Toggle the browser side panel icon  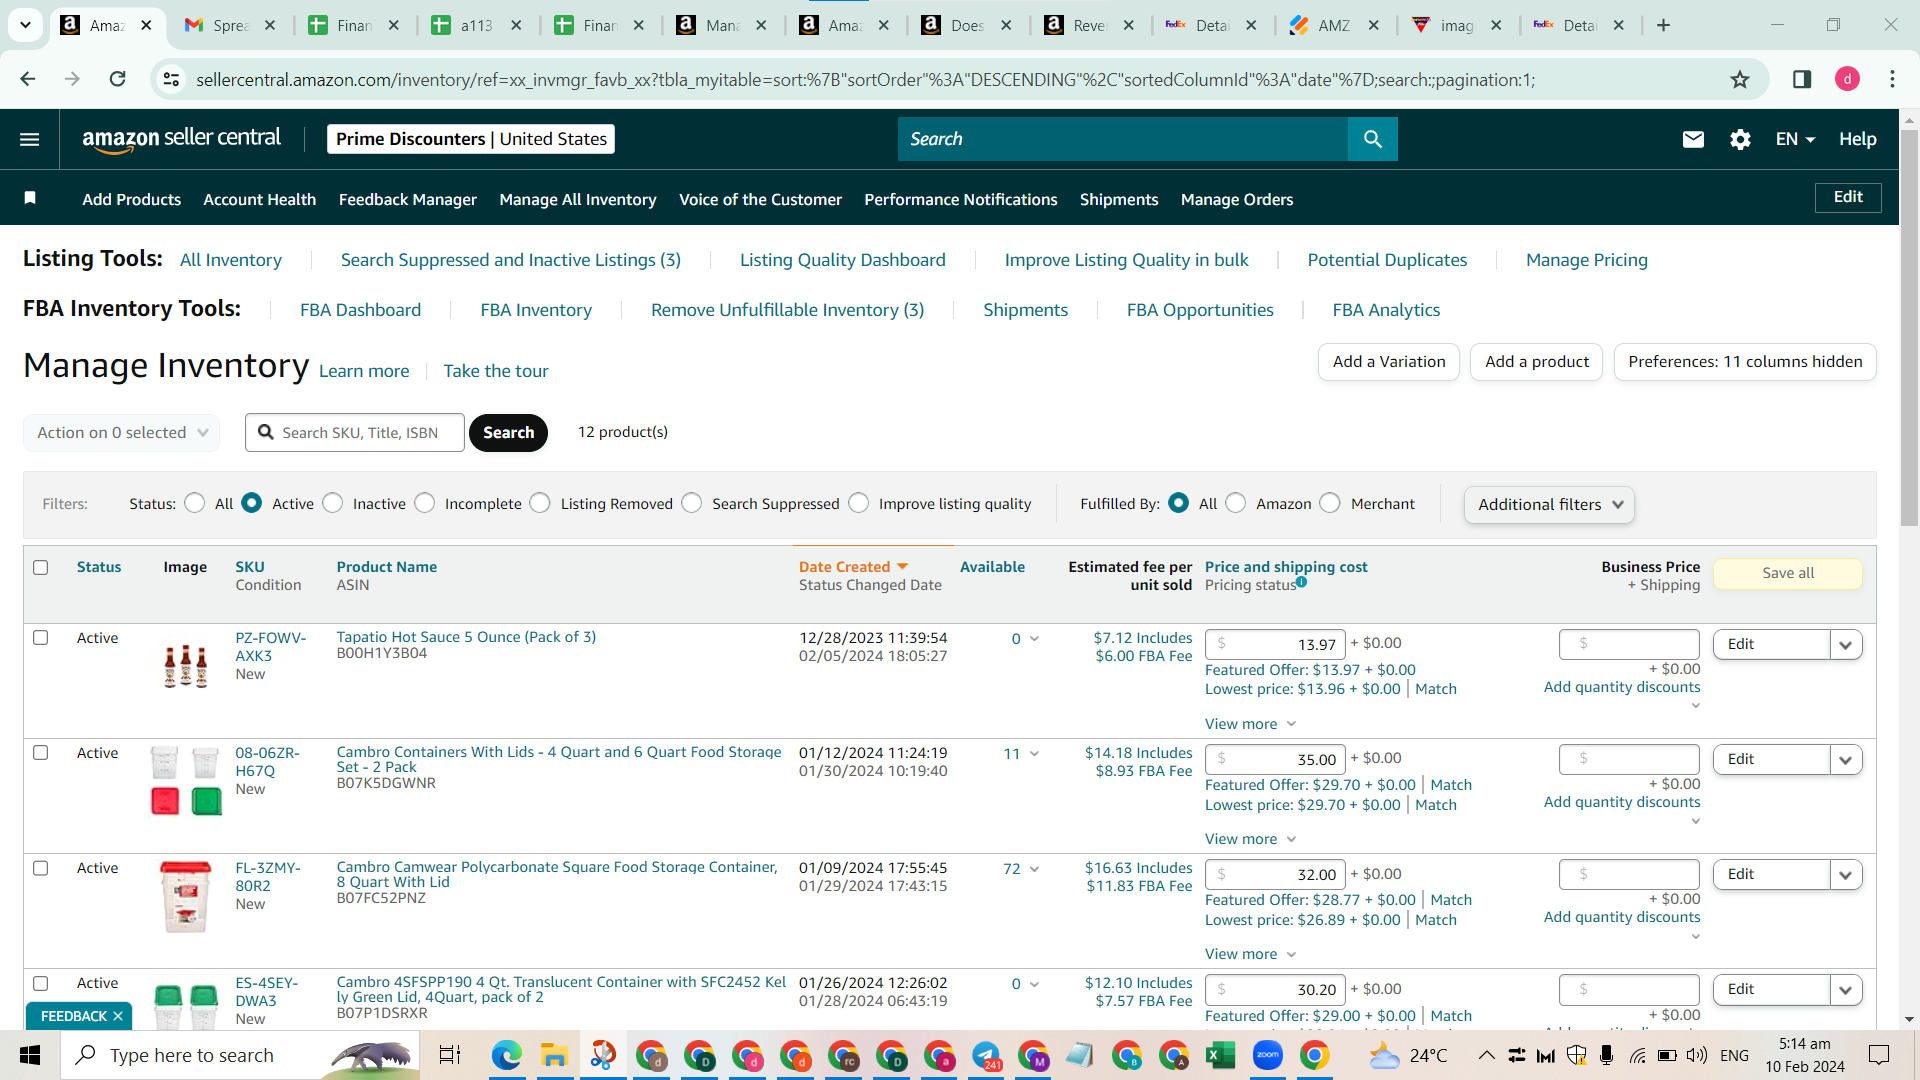click(1802, 79)
